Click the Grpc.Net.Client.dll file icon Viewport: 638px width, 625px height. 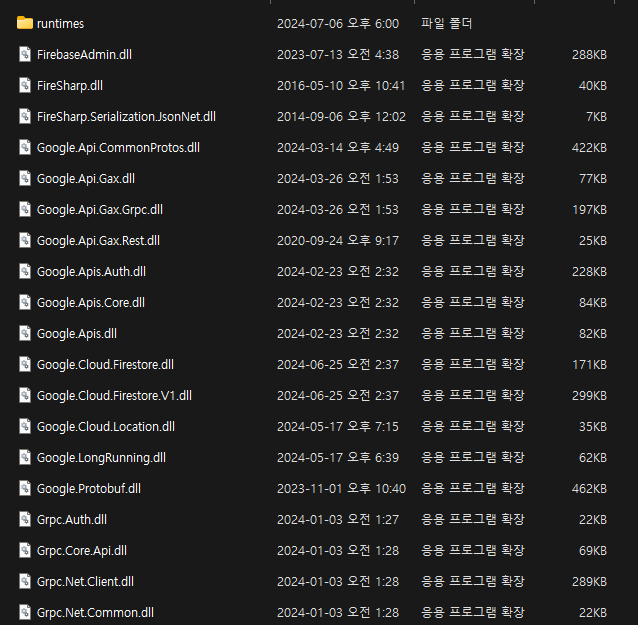(25, 581)
